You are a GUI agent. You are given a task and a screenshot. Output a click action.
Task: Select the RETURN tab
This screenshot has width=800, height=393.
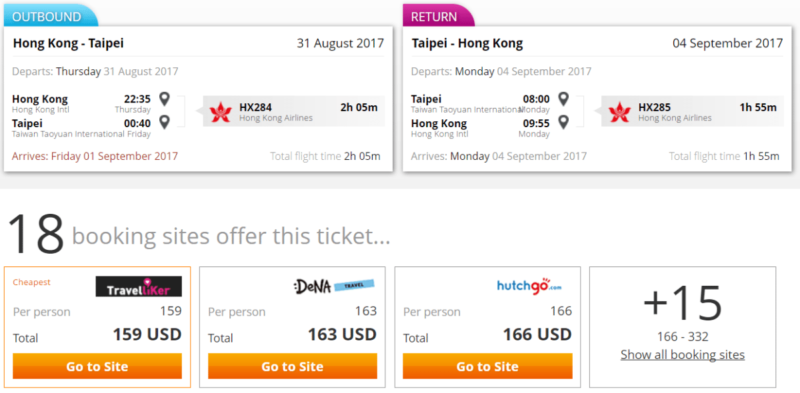[438, 16]
